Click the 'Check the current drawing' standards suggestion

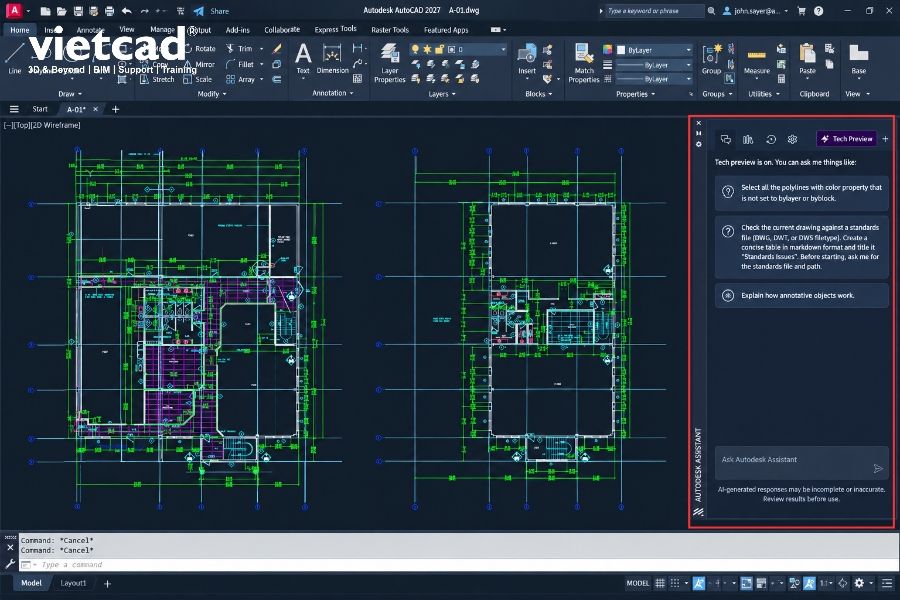pyautogui.click(x=802, y=247)
